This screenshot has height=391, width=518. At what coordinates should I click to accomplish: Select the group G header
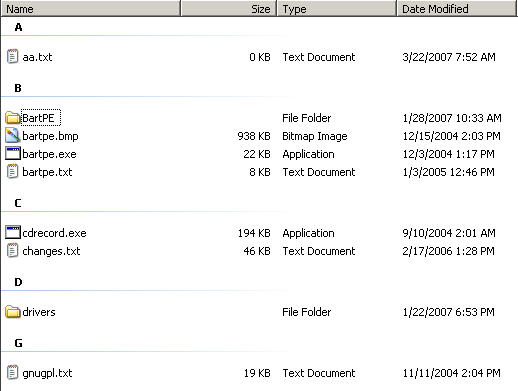tap(18, 343)
